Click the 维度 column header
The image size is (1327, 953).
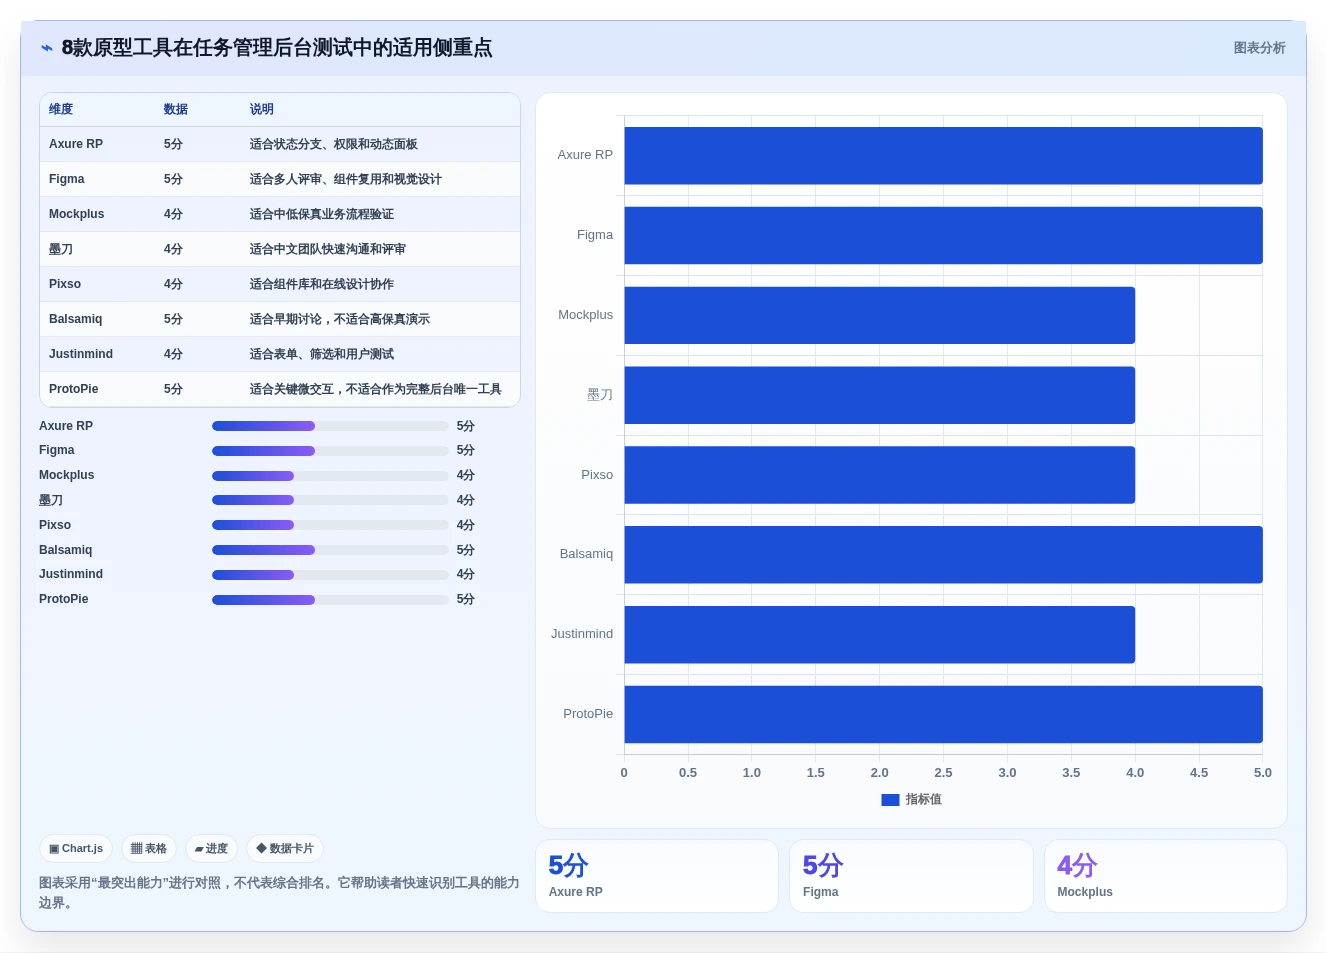coord(61,109)
